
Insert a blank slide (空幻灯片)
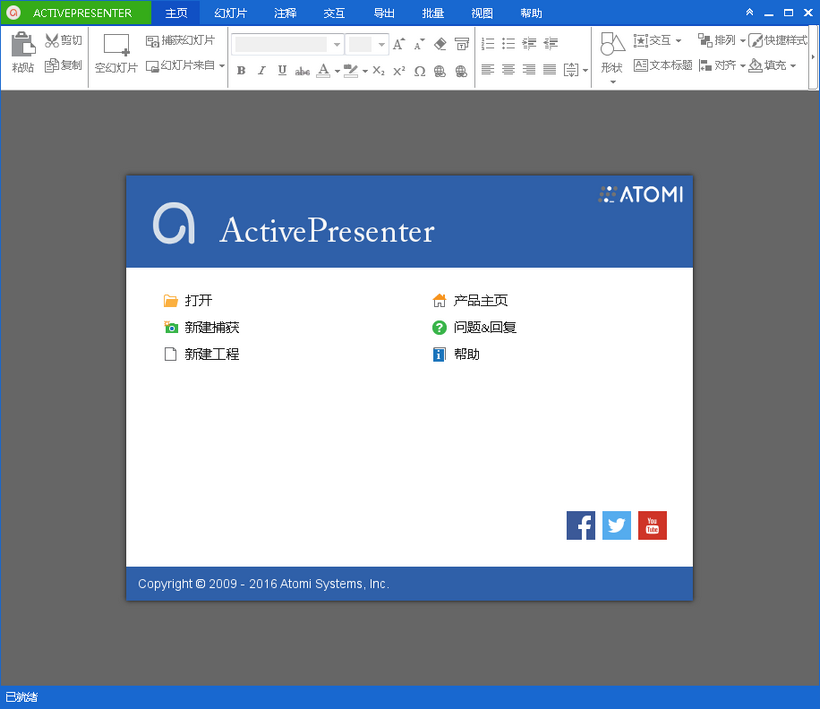coord(116,53)
